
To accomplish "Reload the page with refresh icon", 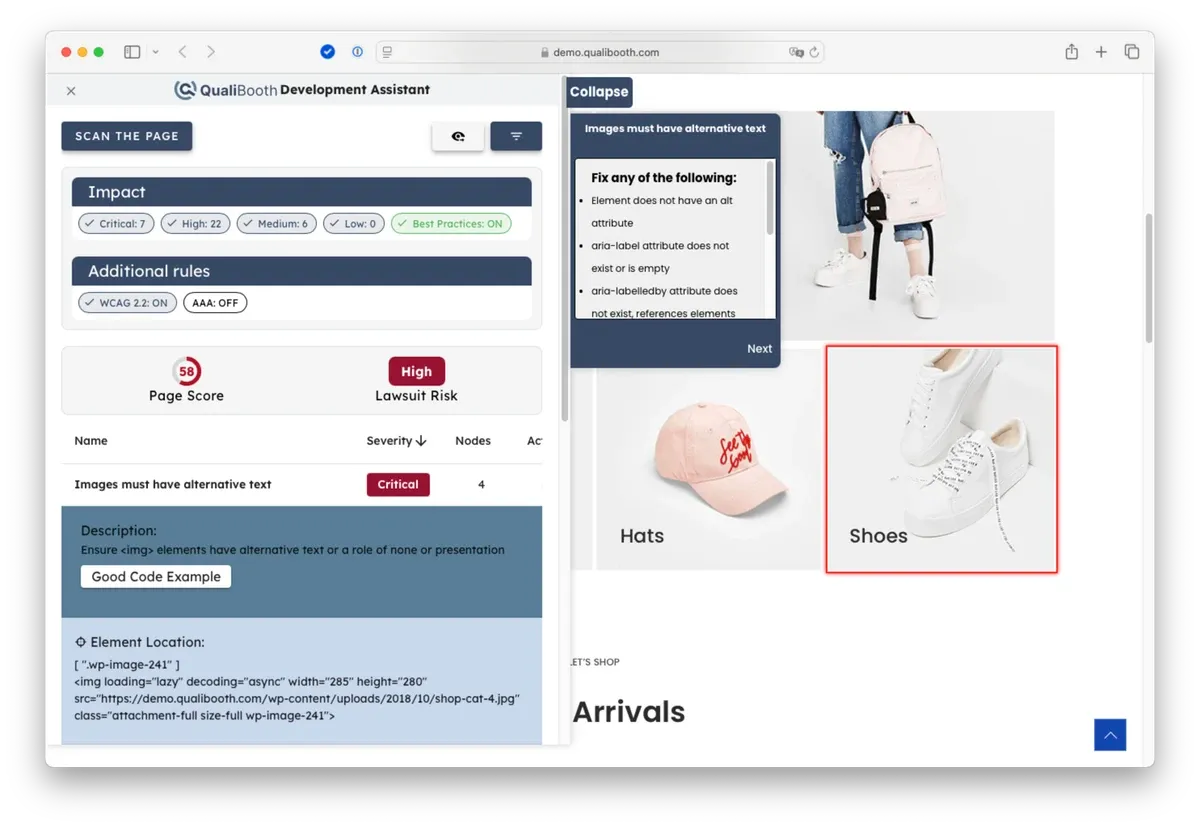I will tap(814, 52).
